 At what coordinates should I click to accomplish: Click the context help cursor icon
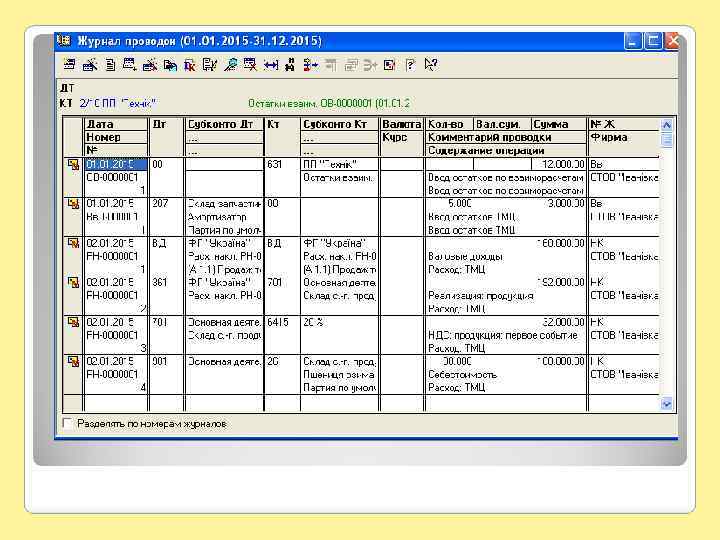[431, 65]
